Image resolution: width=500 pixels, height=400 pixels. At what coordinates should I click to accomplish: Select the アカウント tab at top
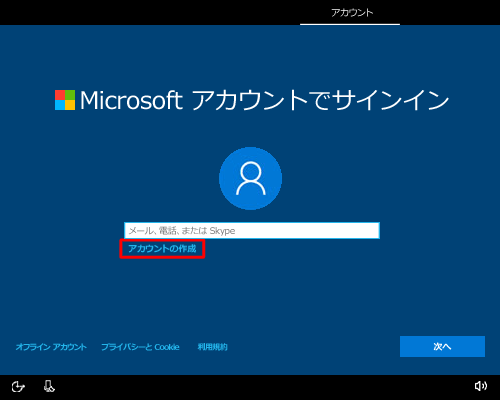coord(350,13)
